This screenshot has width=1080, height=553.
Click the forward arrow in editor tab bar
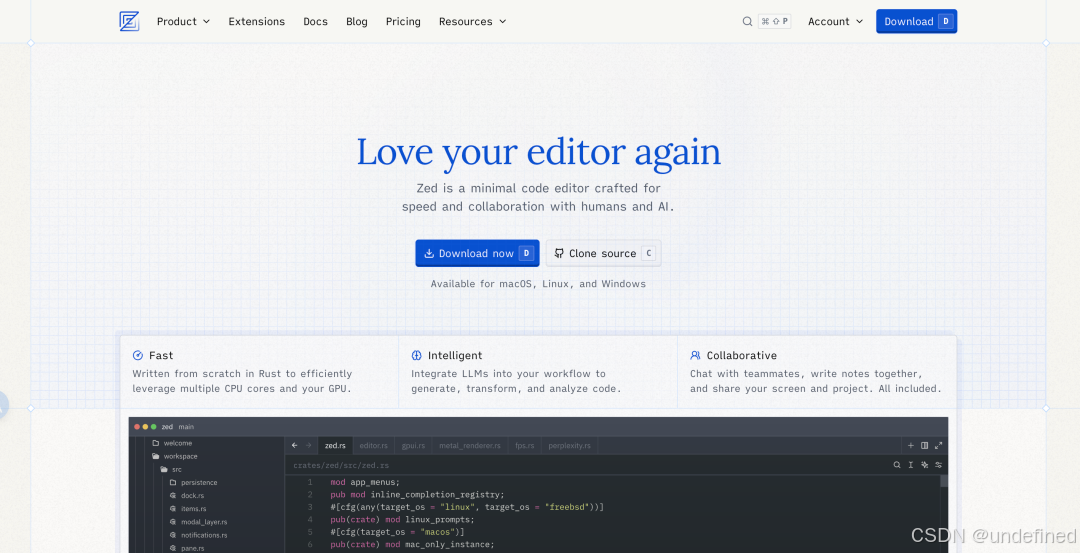click(309, 446)
